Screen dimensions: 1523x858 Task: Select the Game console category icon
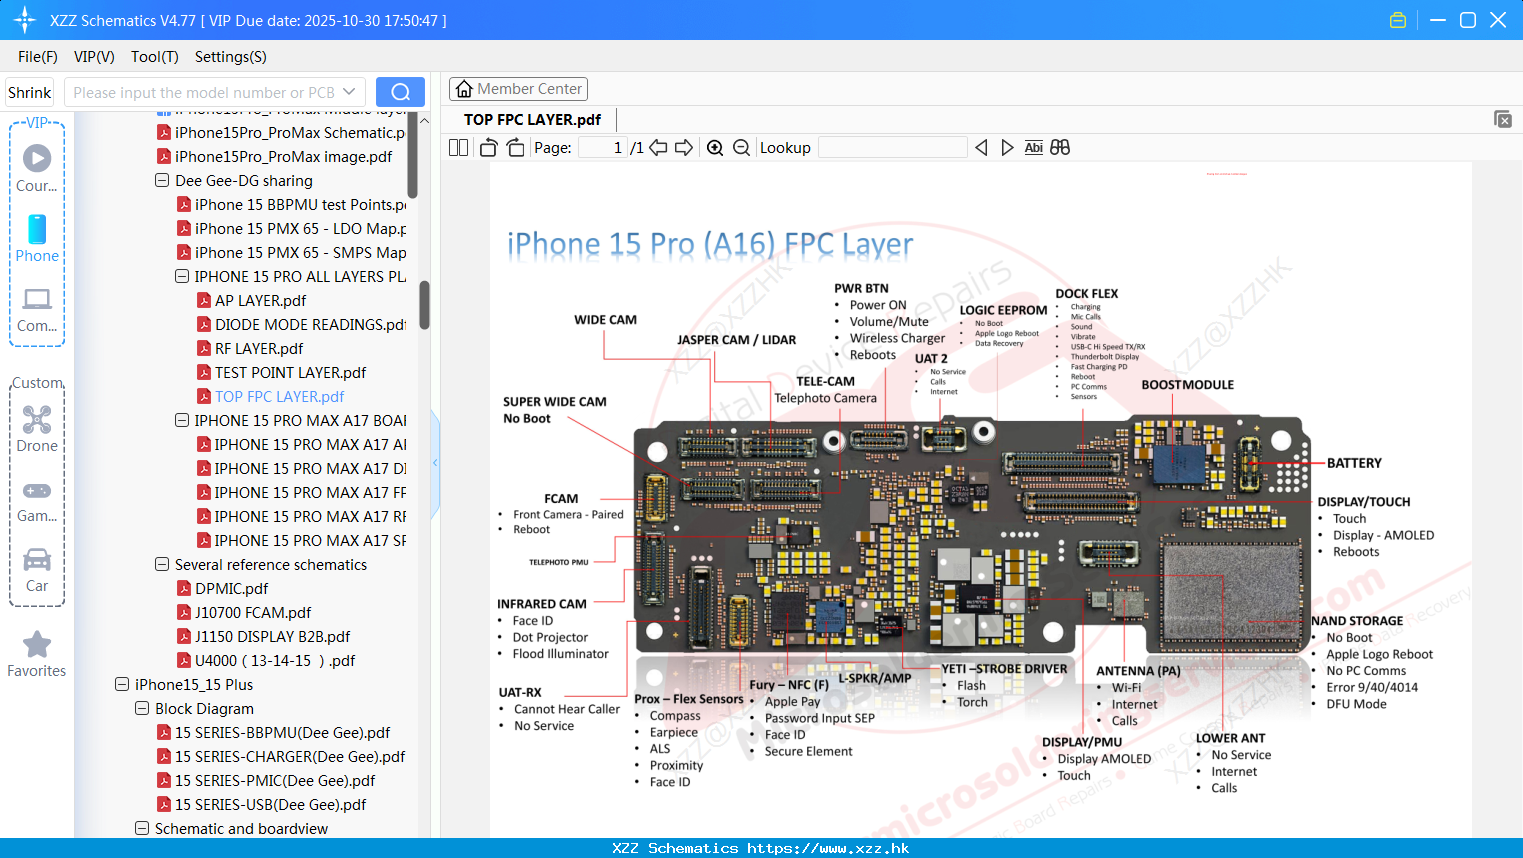pos(37,490)
